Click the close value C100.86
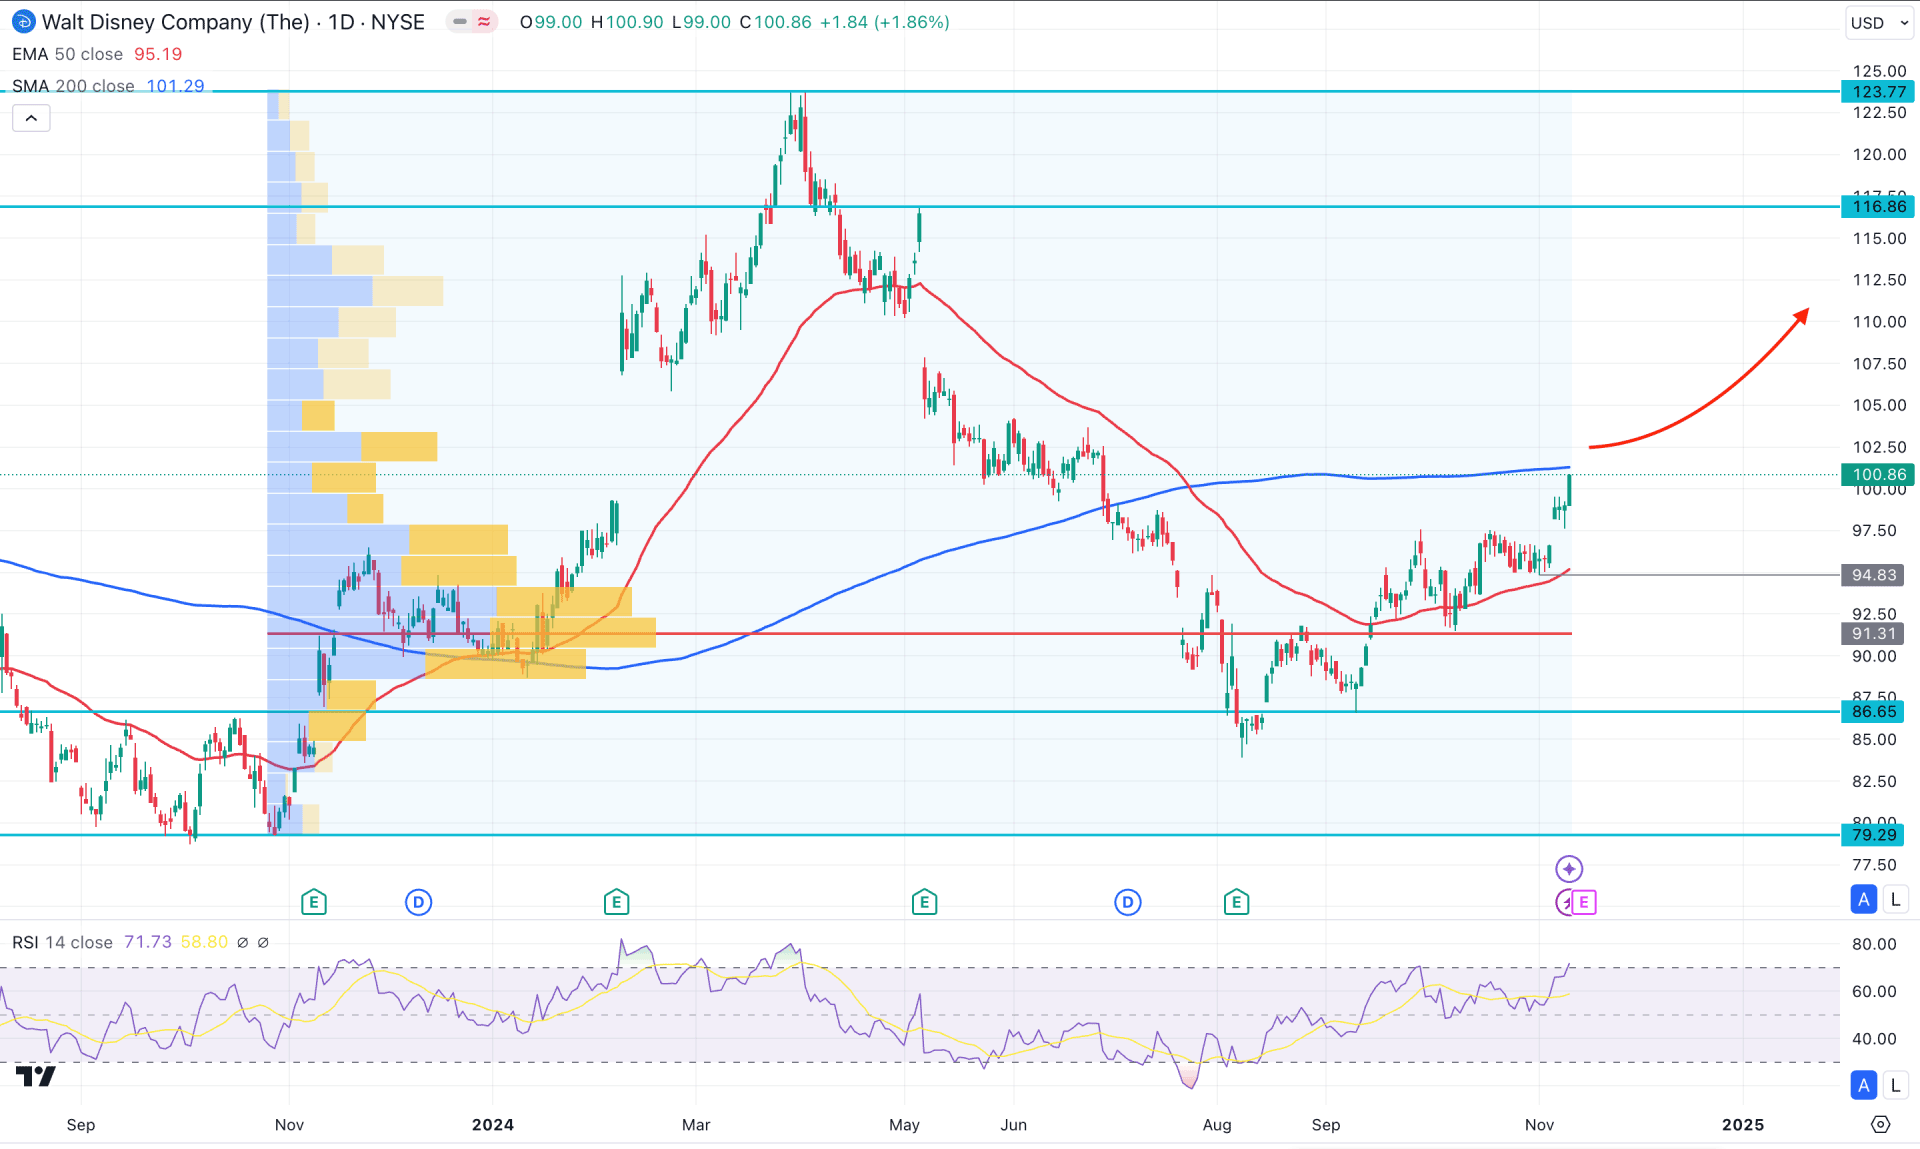 [775, 22]
